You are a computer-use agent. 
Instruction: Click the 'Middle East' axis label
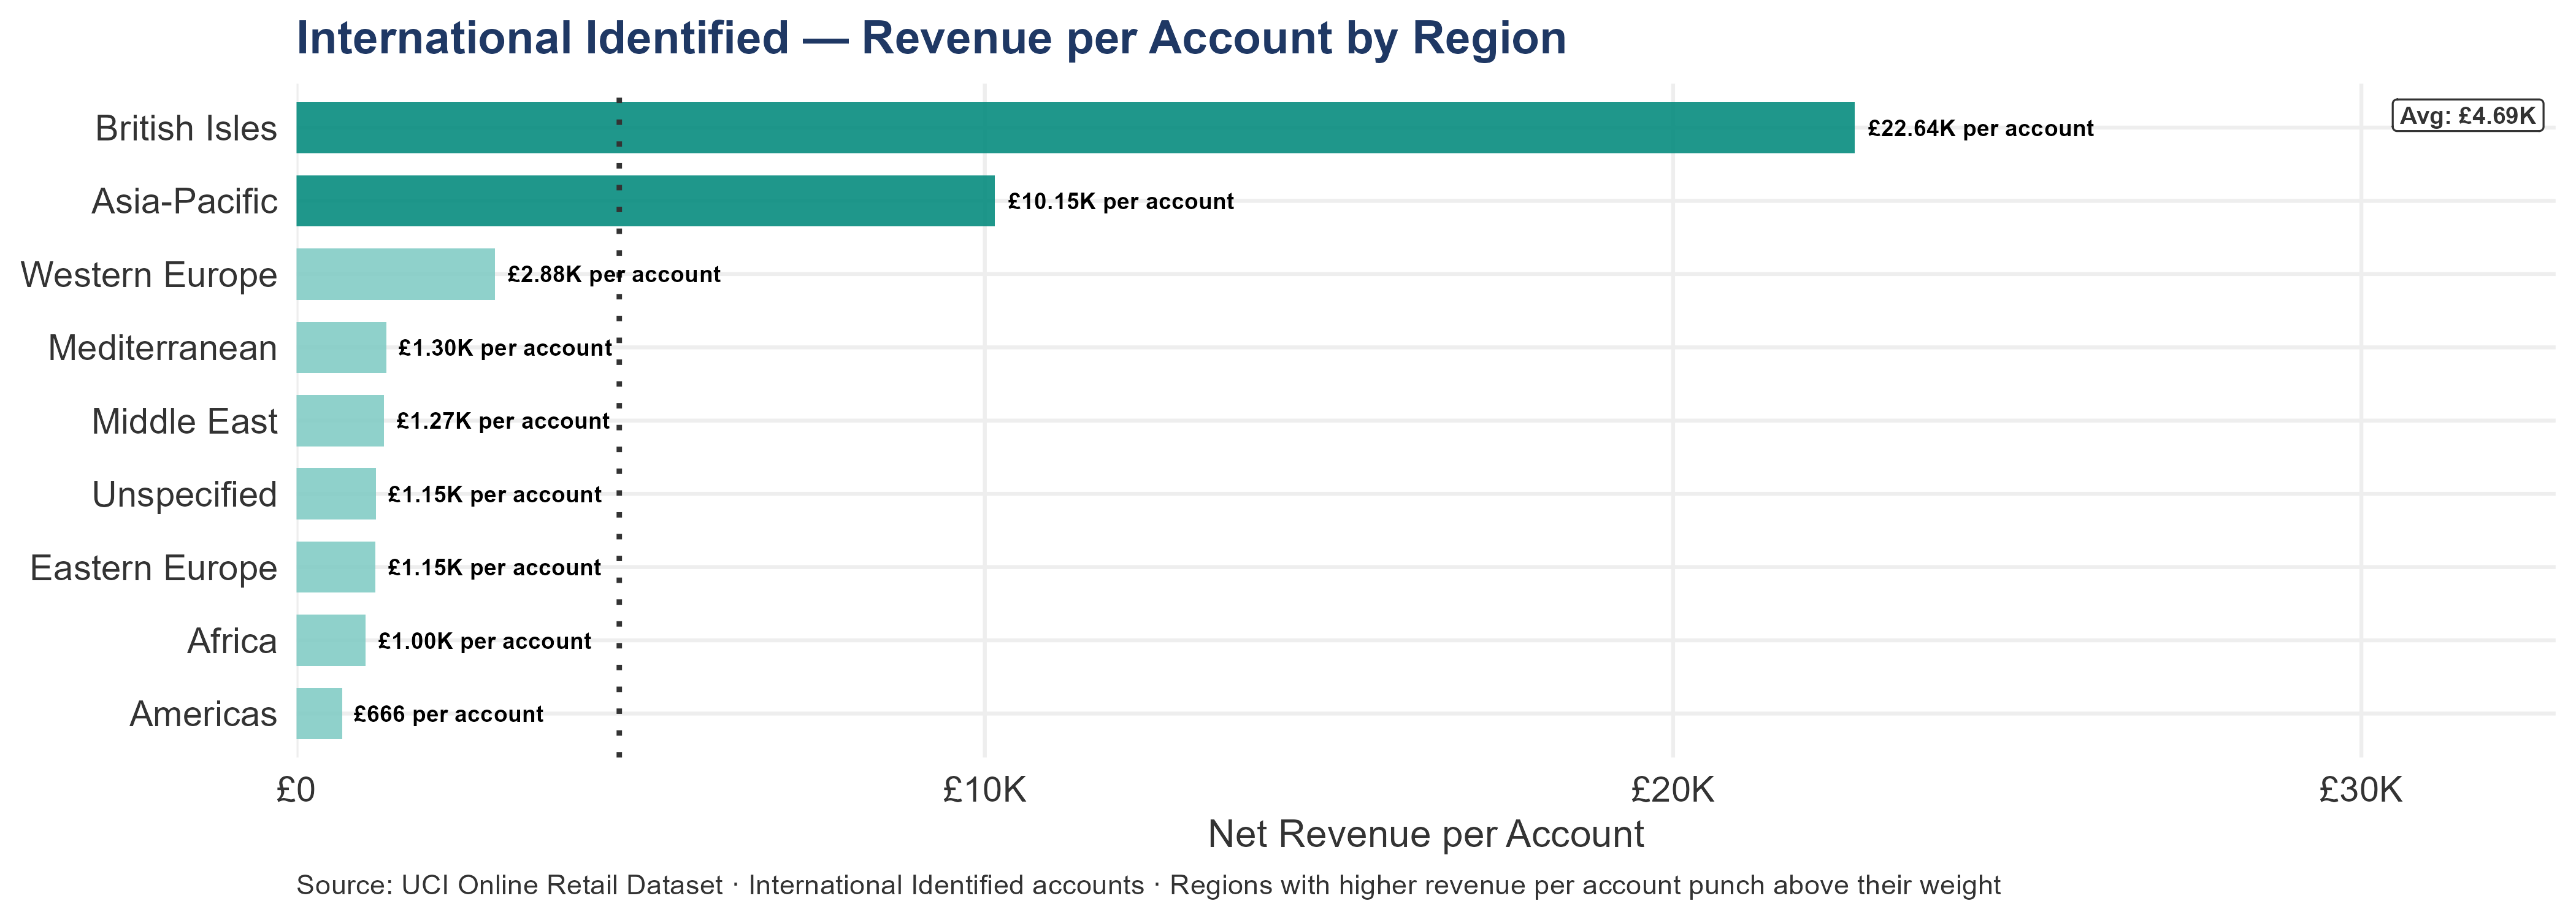184,421
